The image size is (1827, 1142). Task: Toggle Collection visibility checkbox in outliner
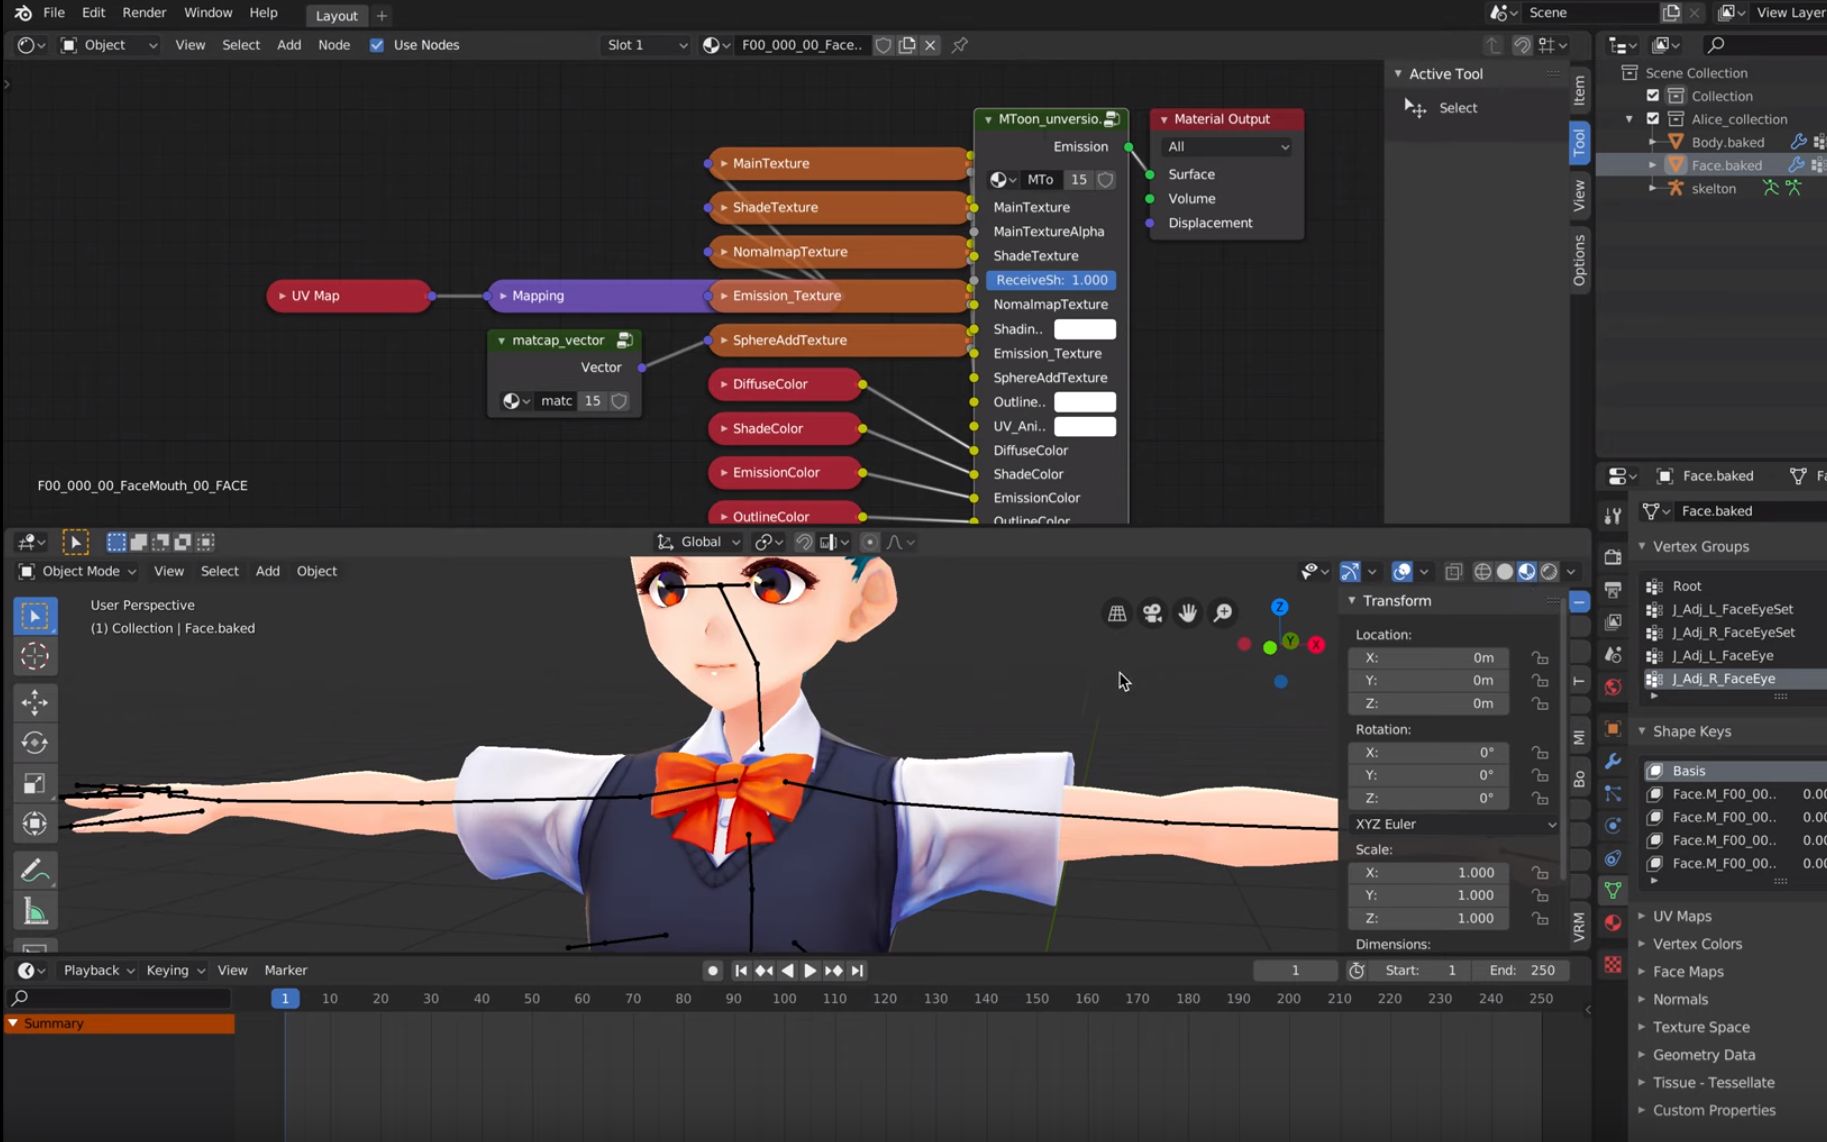click(x=1653, y=96)
